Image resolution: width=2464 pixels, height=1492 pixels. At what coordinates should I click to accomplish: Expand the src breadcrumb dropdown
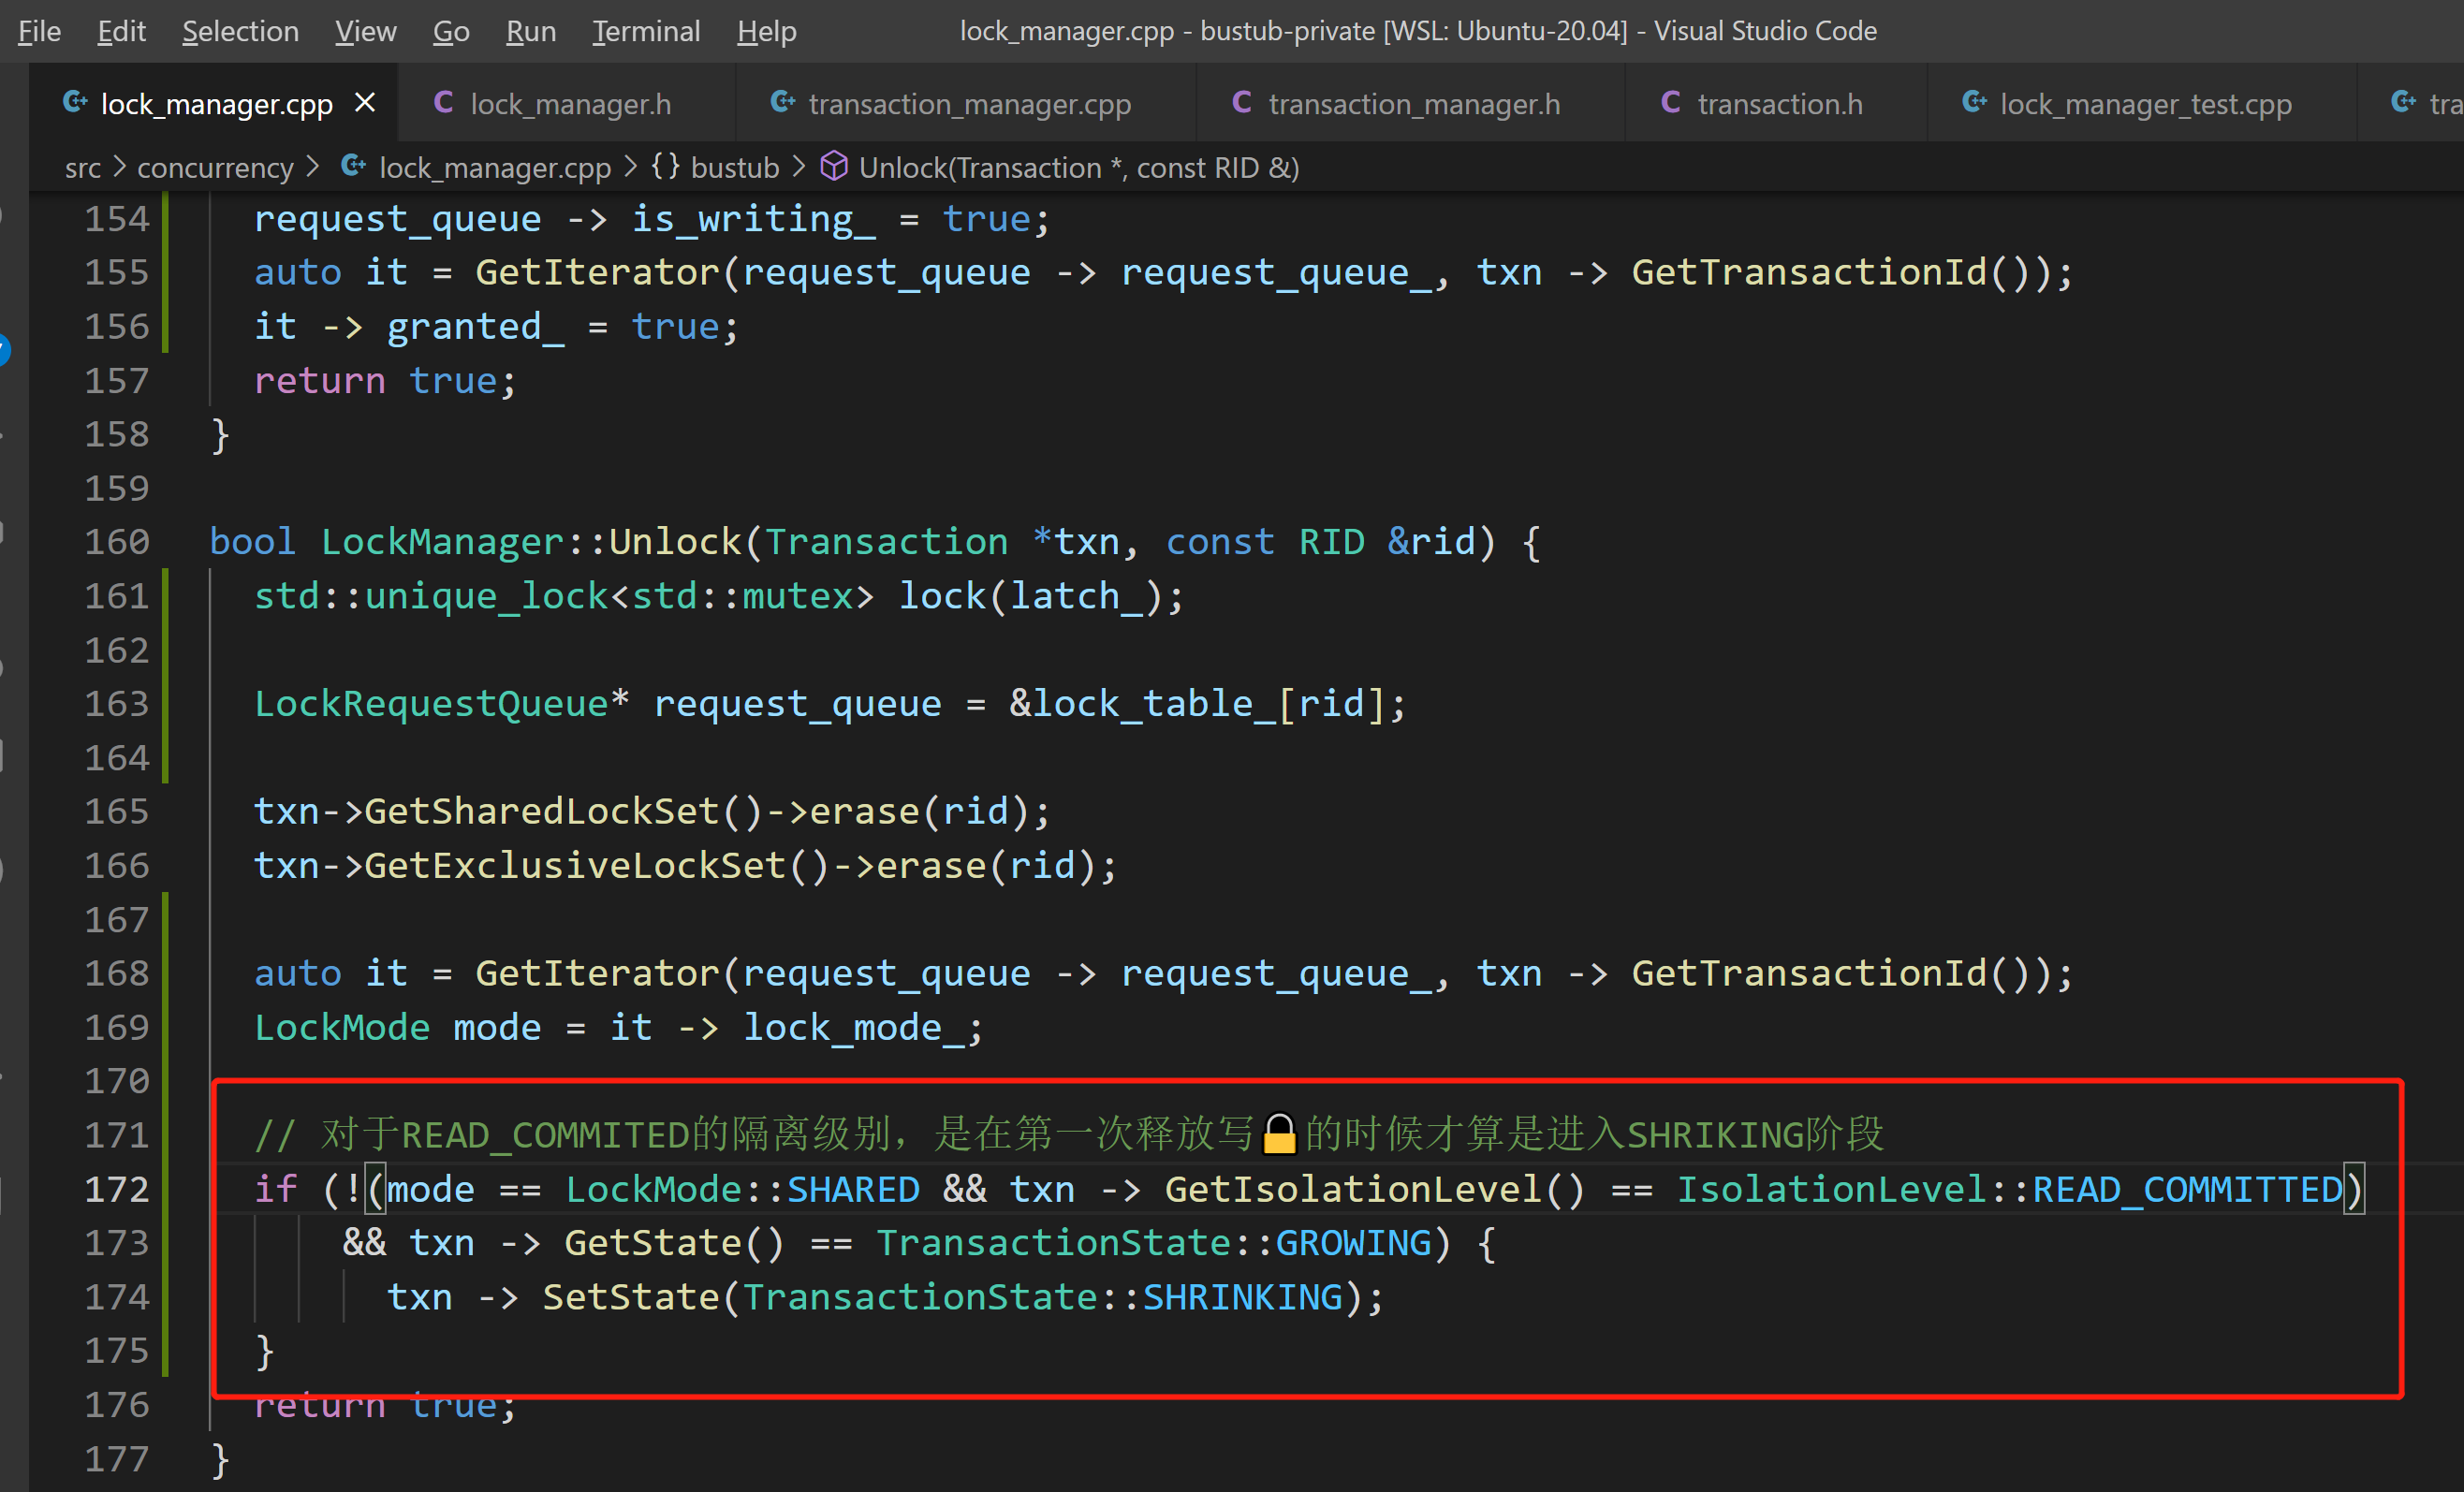[83, 168]
